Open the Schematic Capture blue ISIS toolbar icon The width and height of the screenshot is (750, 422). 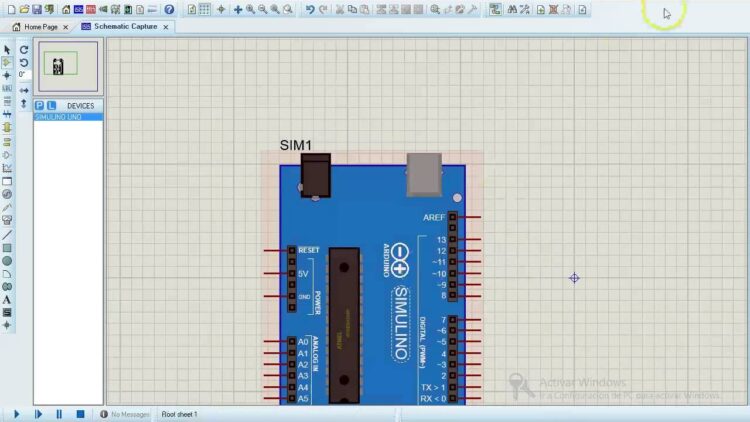coord(78,10)
